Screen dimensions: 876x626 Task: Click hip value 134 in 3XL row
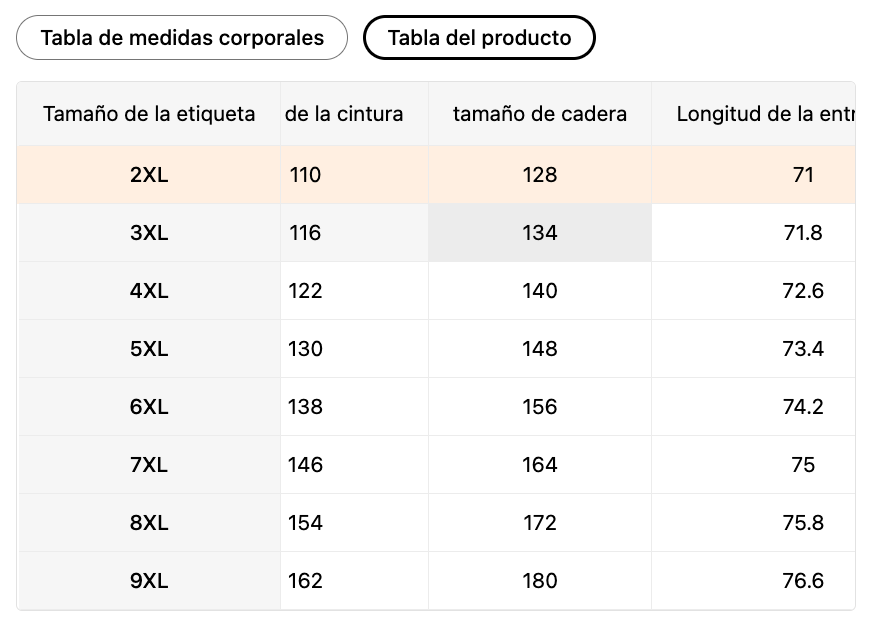(x=540, y=233)
